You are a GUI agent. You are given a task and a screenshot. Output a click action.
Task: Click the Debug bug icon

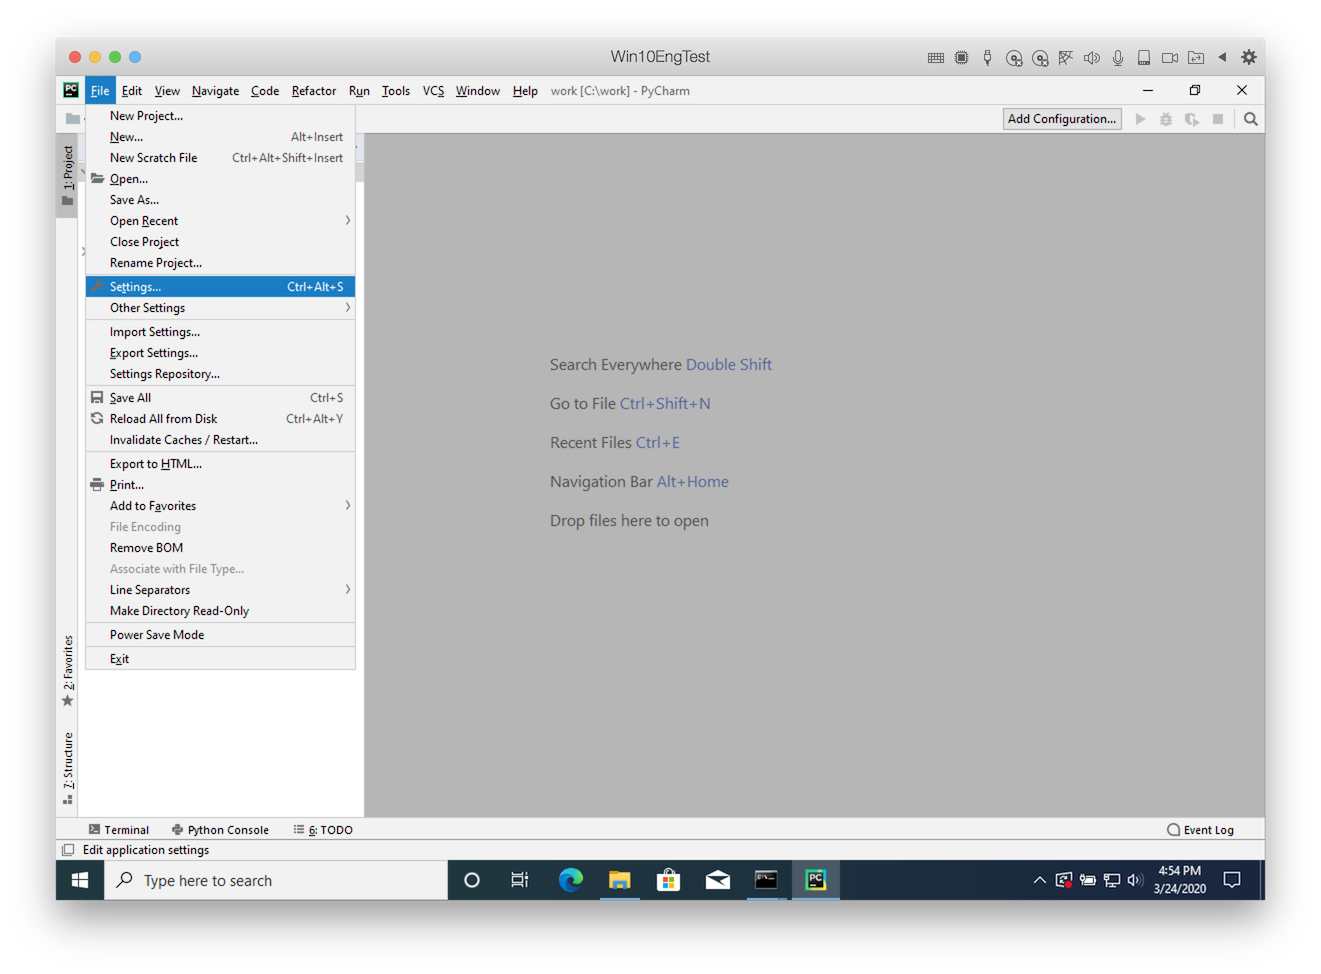pos(1166,119)
